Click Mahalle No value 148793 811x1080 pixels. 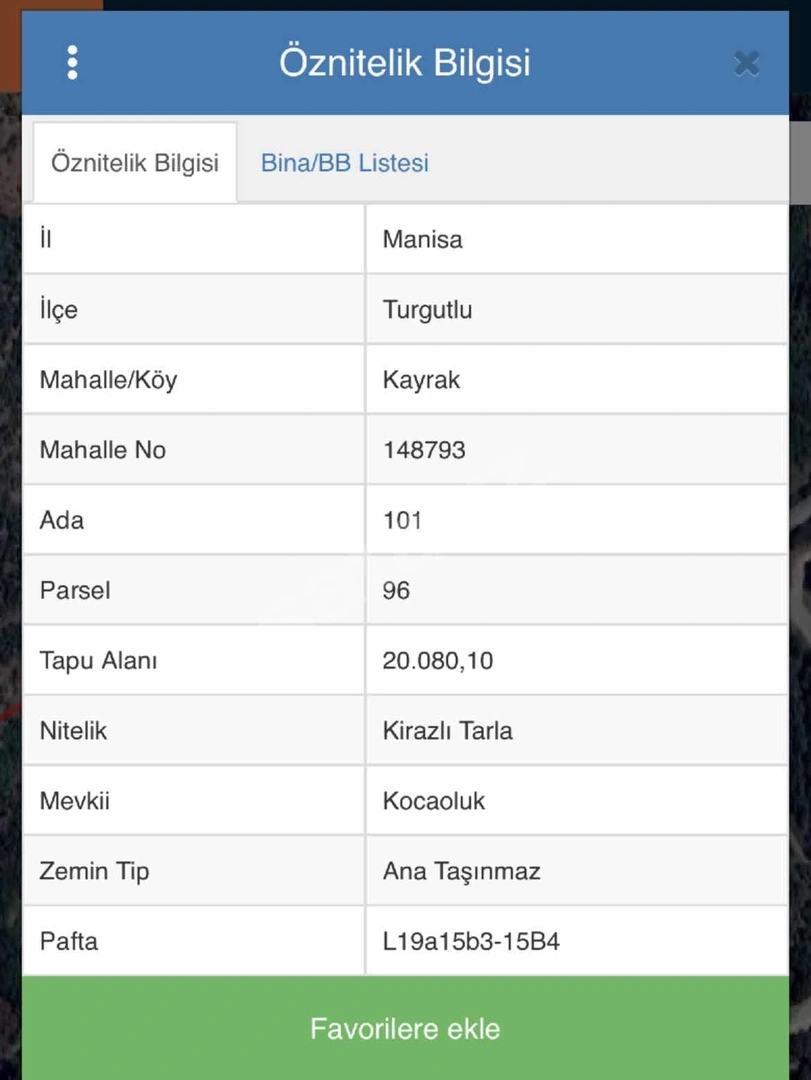pyautogui.click(x=424, y=450)
